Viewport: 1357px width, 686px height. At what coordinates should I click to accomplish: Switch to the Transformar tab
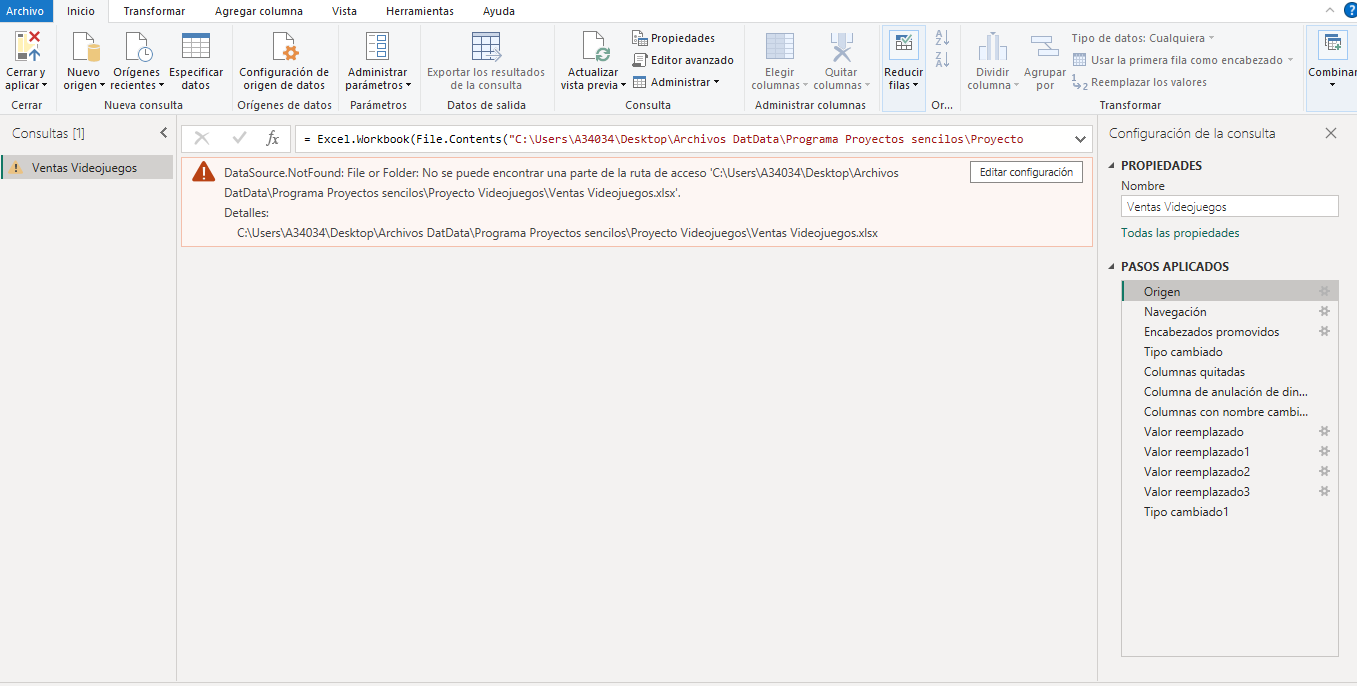click(x=154, y=11)
